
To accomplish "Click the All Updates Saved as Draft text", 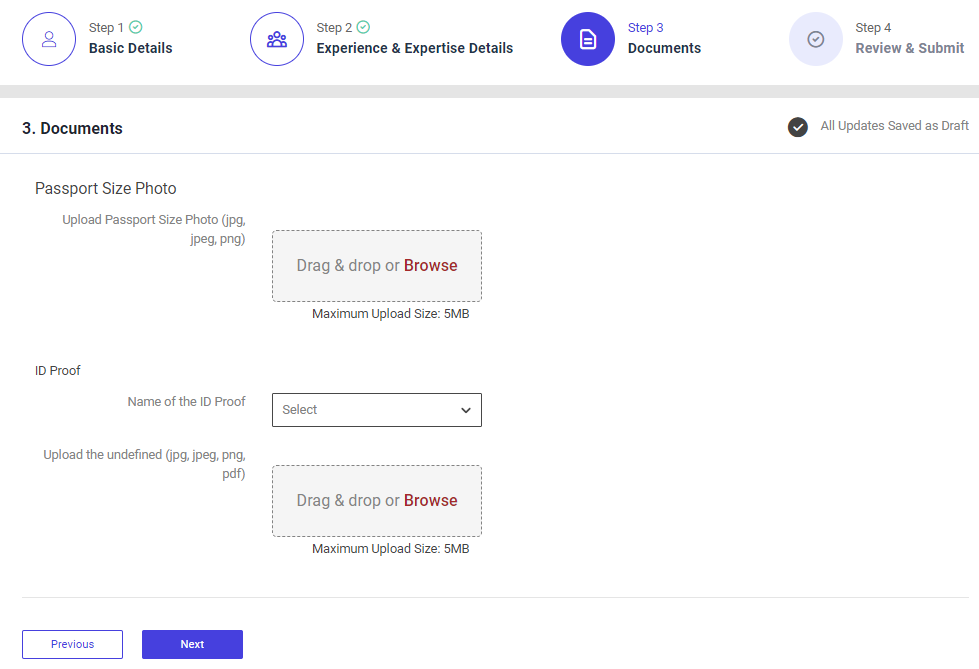I will point(894,126).
